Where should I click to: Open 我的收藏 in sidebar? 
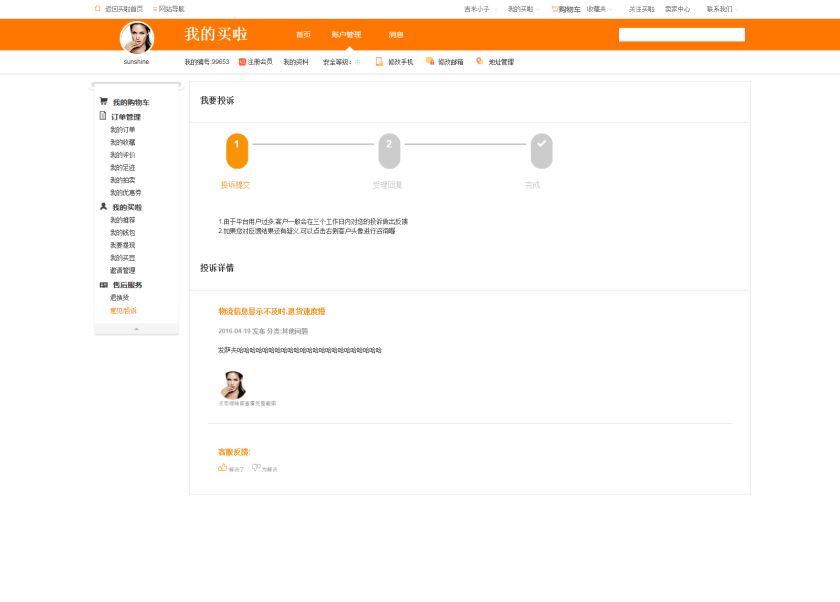point(123,142)
